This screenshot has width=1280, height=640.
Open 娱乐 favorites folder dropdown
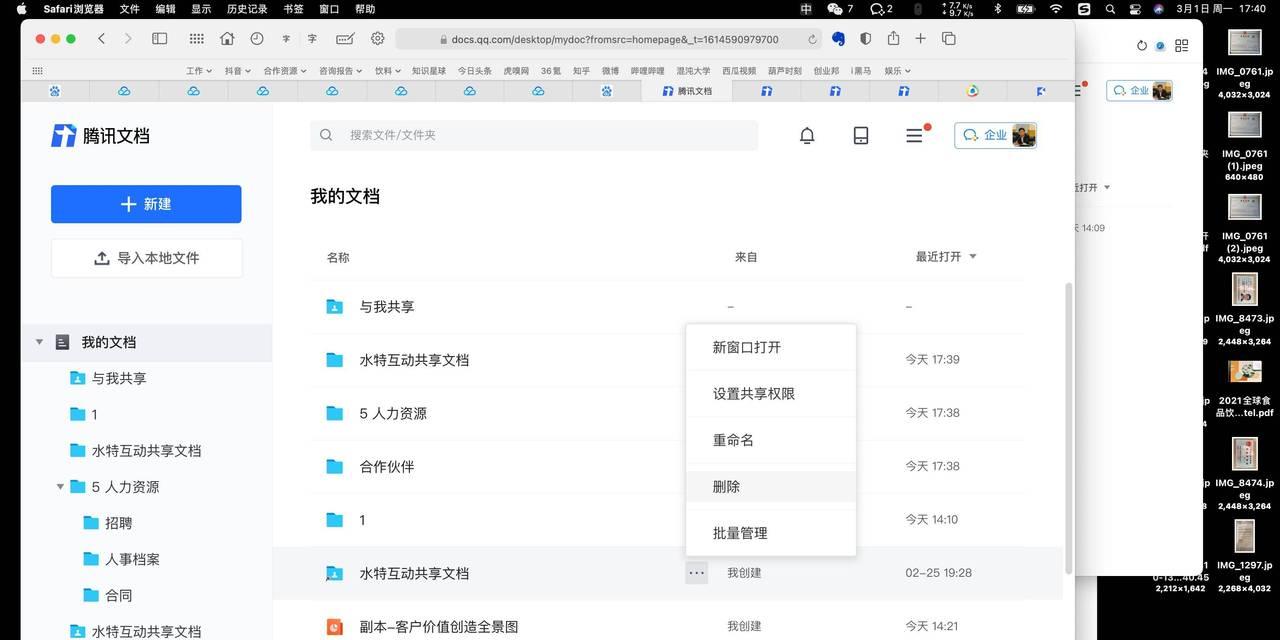click(897, 71)
